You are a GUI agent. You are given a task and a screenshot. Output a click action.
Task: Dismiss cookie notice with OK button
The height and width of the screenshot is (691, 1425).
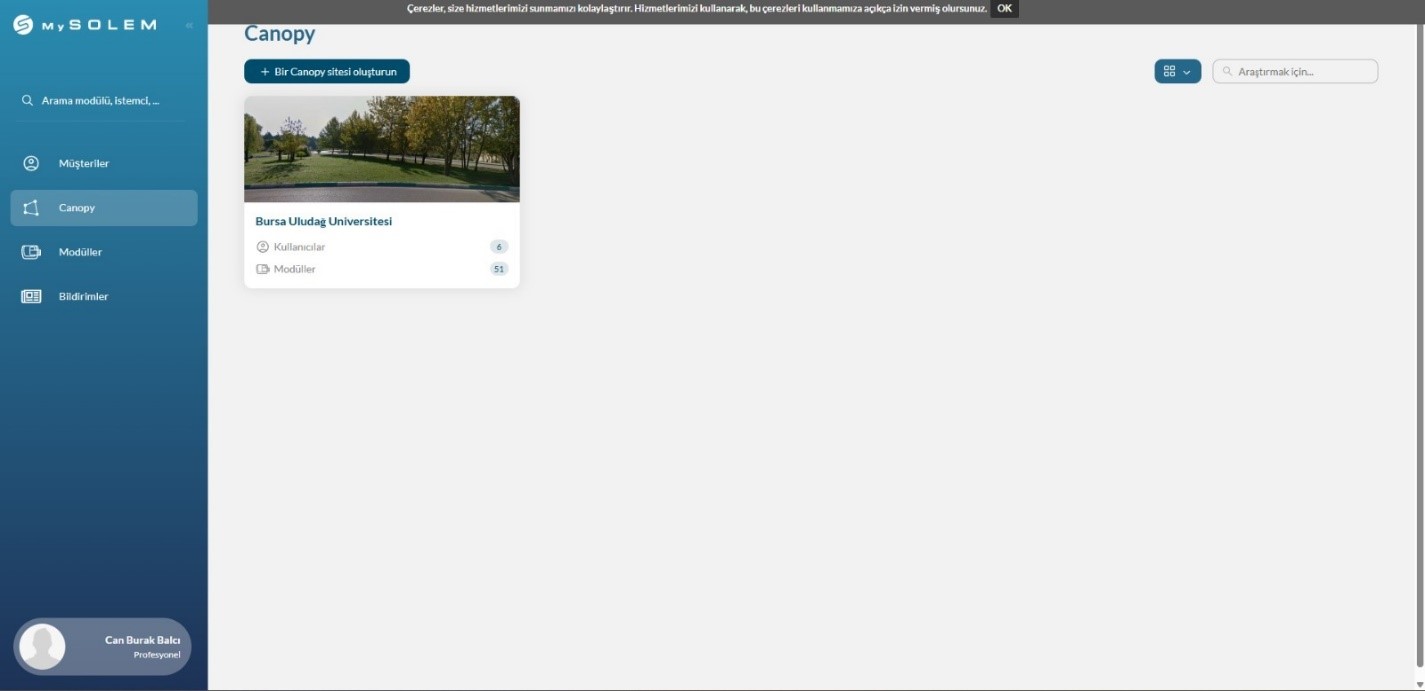[x=1004, y=9]
